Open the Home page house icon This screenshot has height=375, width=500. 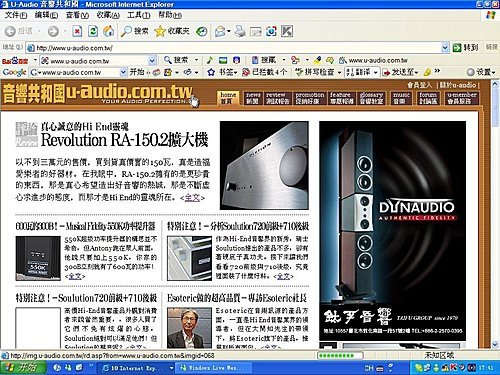click(108, 31)
